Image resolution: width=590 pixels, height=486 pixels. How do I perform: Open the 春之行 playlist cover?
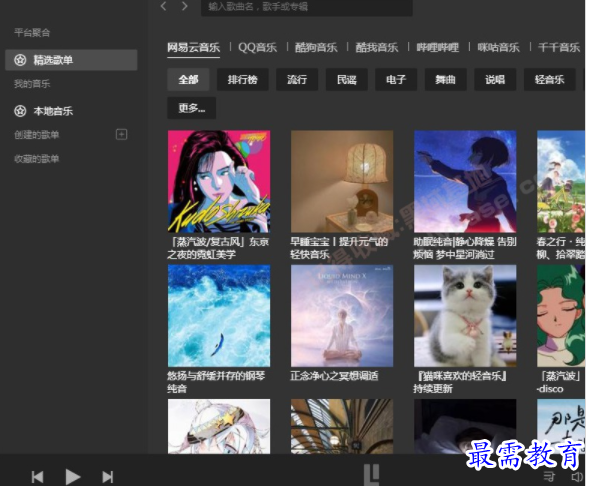(x=561, y=181)
